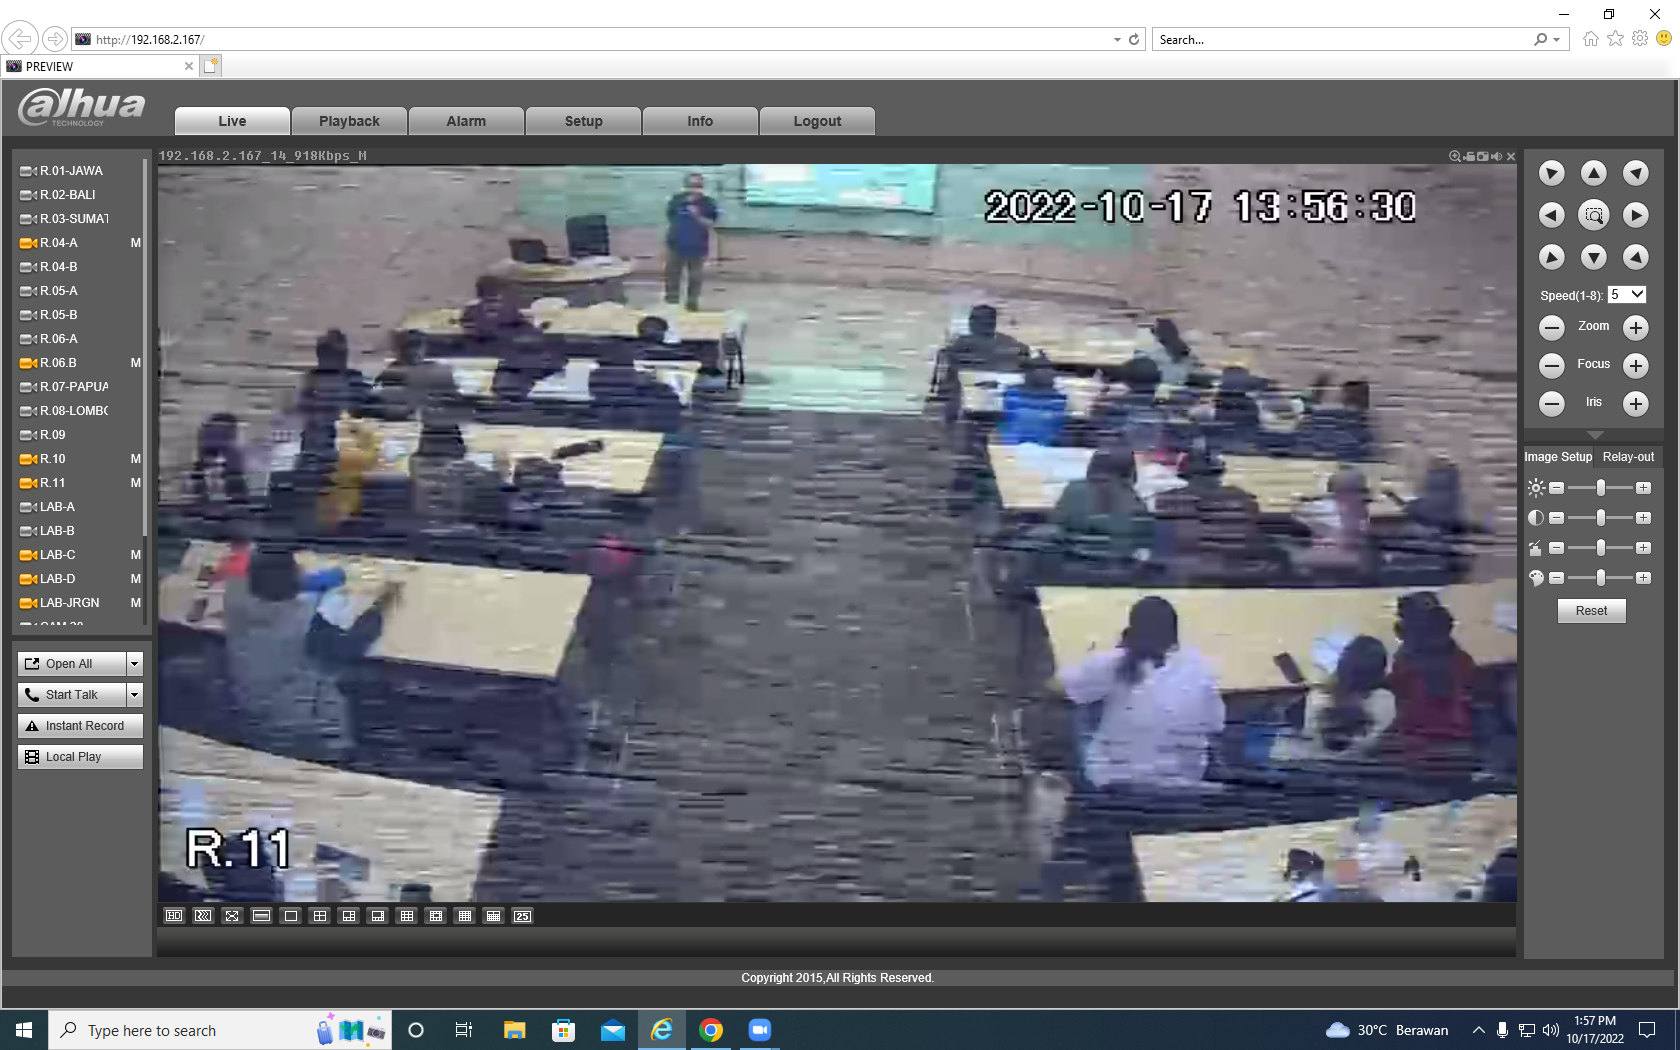Select the 25-window layout icon
Image resolution: width=1680 pixels, height=1050 pixels.
(523, 916)
